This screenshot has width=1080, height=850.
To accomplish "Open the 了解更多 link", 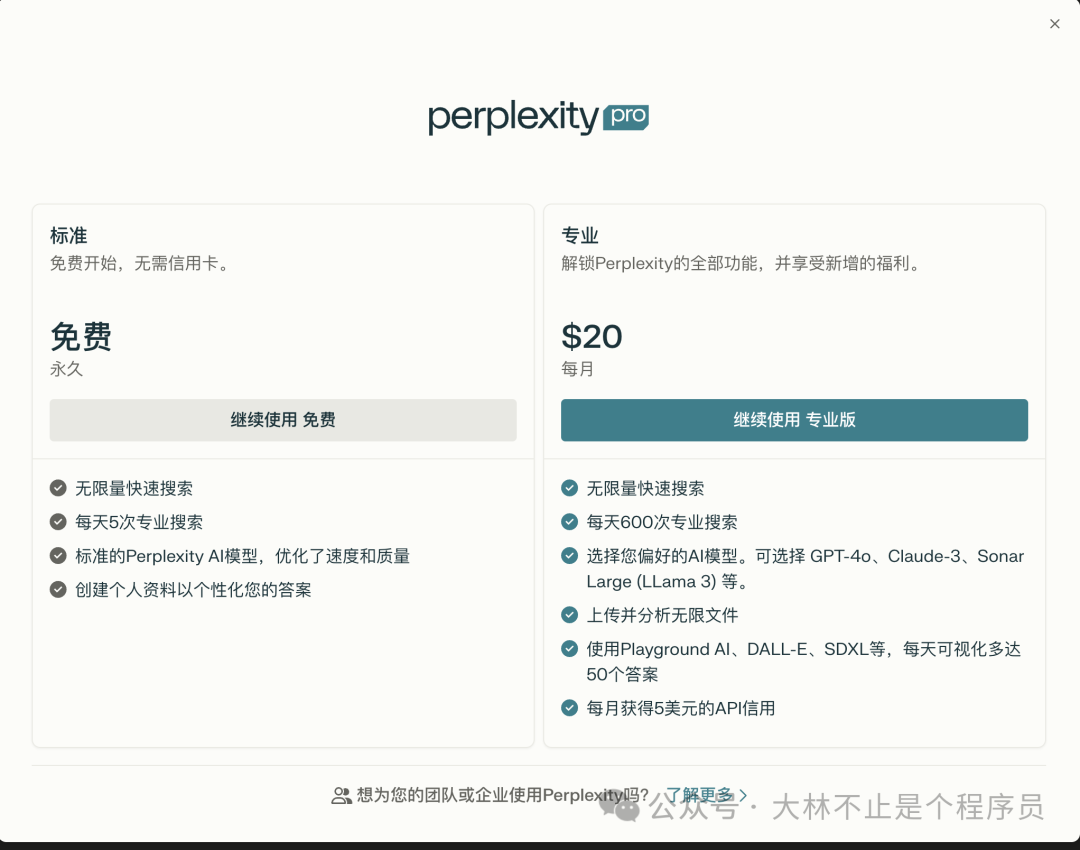I will pyautogui.click(x=699, y=795).
